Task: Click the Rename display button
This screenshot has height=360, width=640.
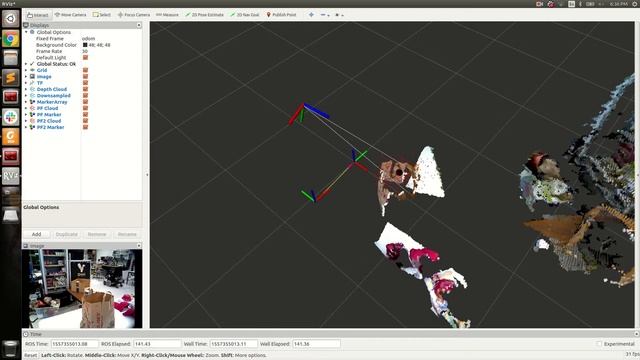Action: pyautogui.click(x=127, y=234)
